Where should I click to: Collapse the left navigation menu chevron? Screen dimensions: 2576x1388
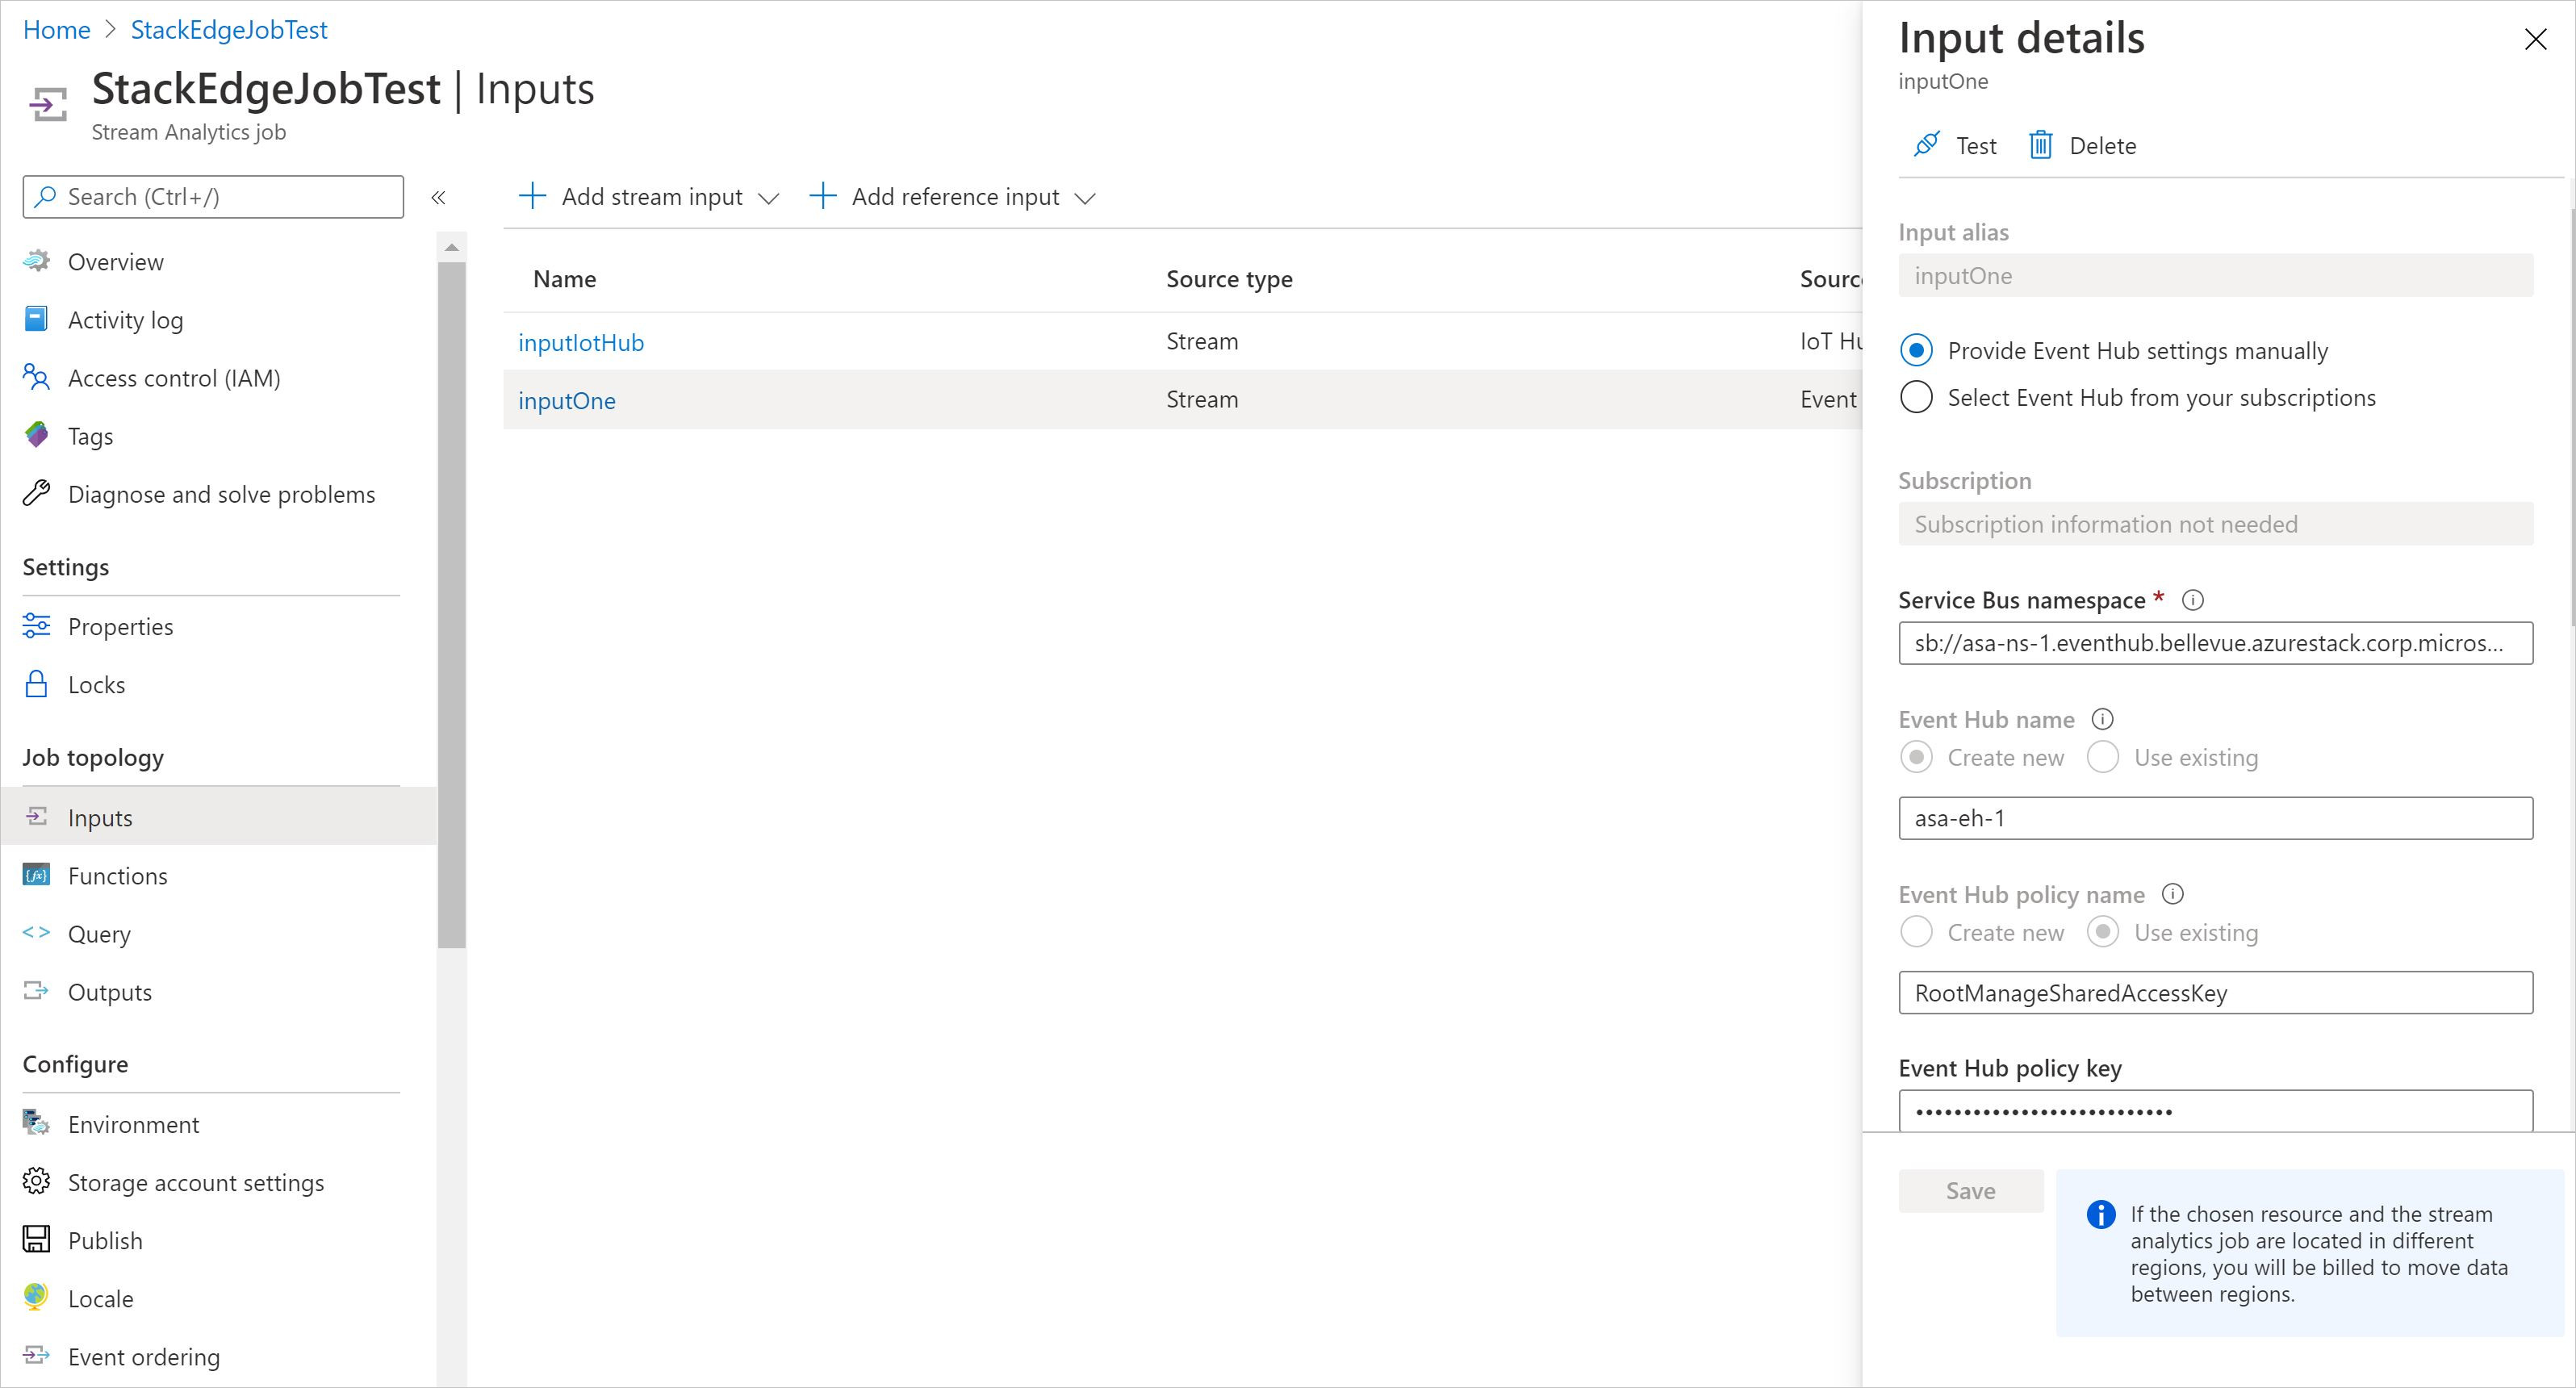pos(438,197)
